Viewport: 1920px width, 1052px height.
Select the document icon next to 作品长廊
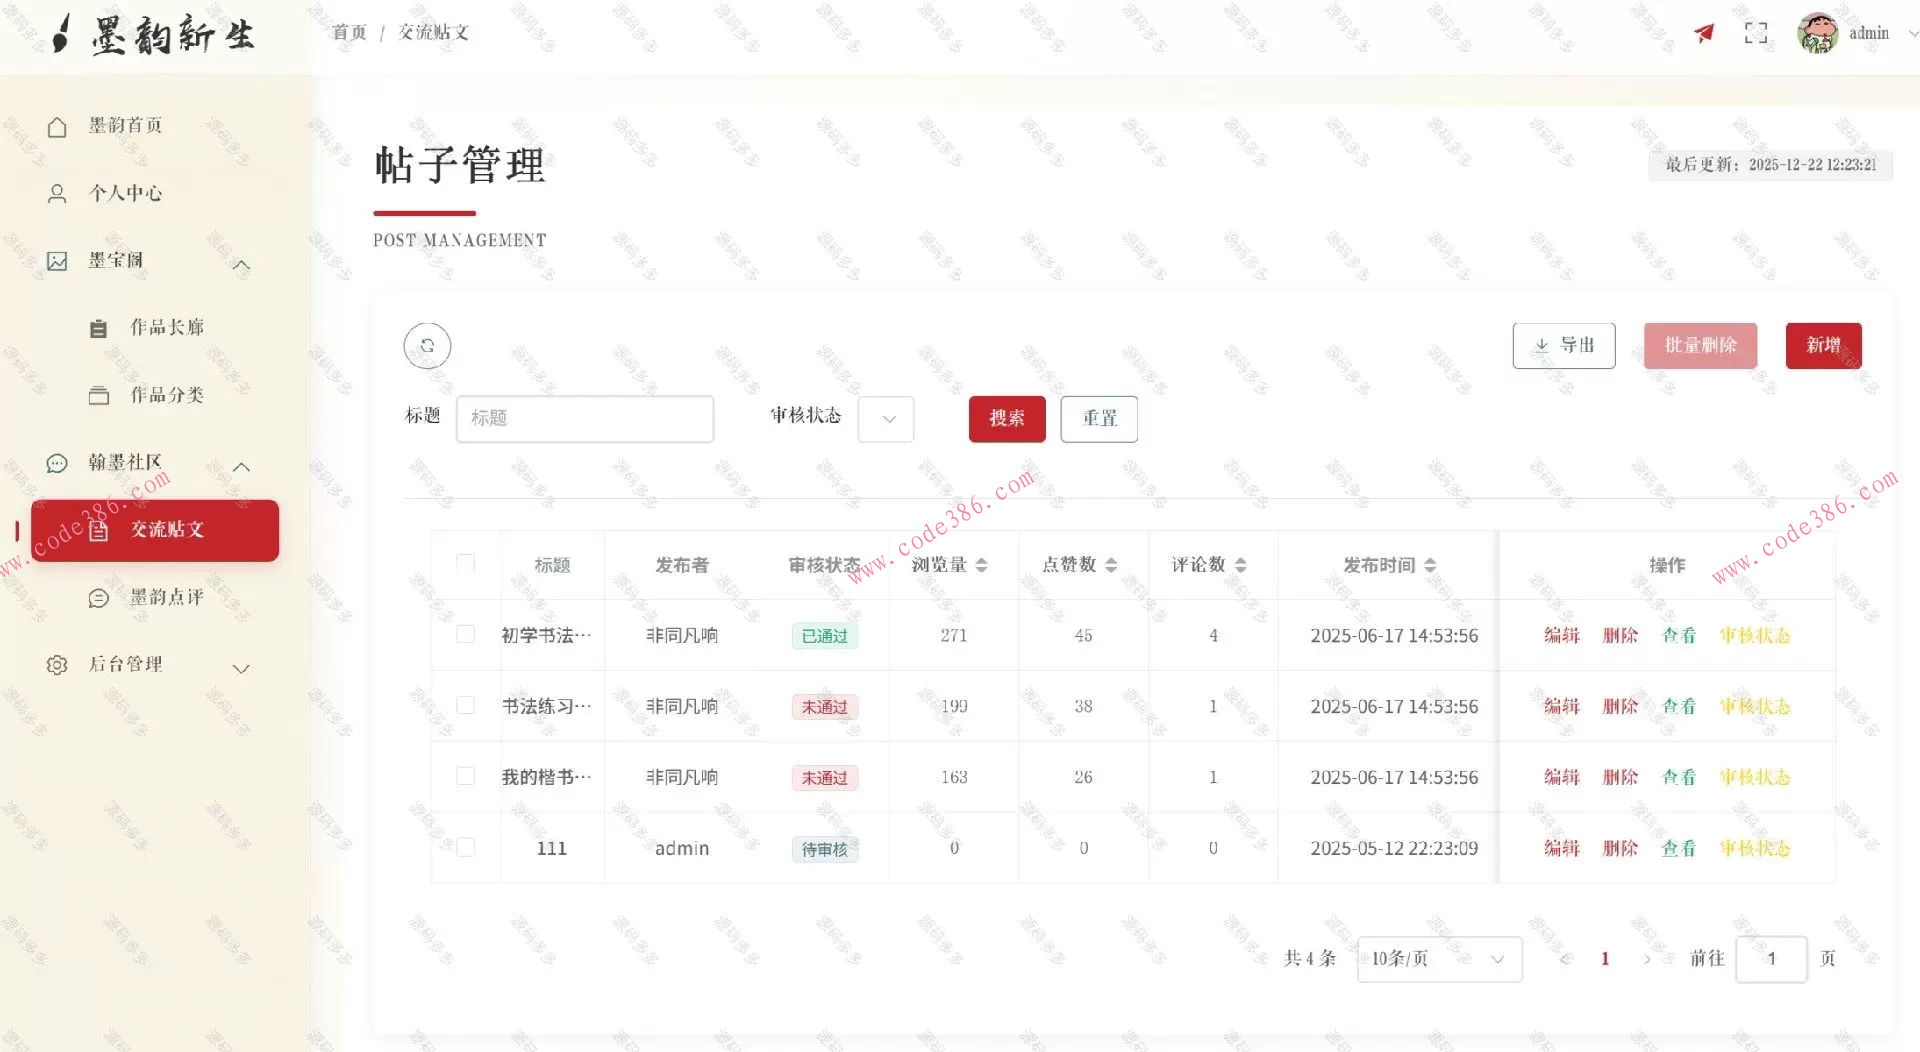coord(100,327)
